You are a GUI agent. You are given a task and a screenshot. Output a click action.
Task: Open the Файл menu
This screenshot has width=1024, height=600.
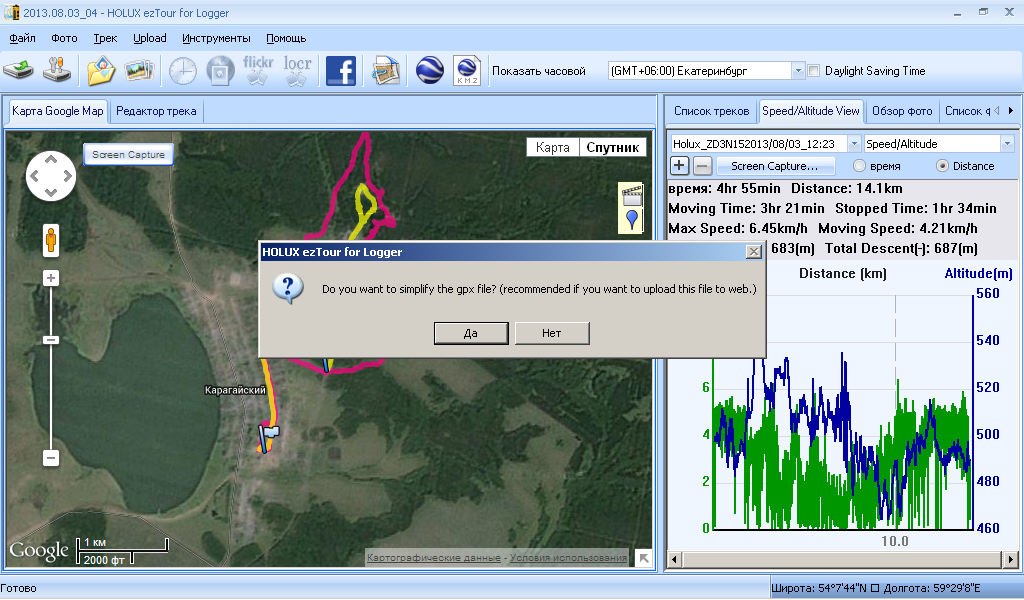22,38
